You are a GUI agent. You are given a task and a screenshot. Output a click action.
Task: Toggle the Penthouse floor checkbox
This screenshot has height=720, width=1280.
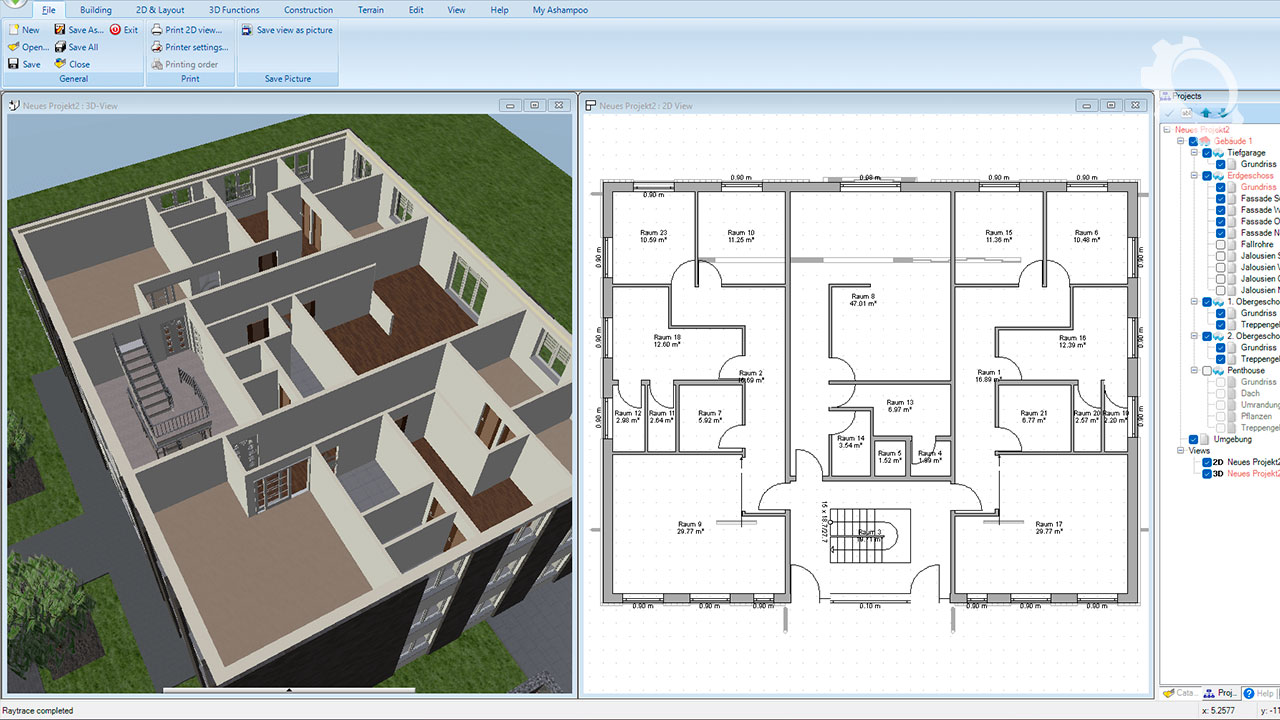point(1207,371)
